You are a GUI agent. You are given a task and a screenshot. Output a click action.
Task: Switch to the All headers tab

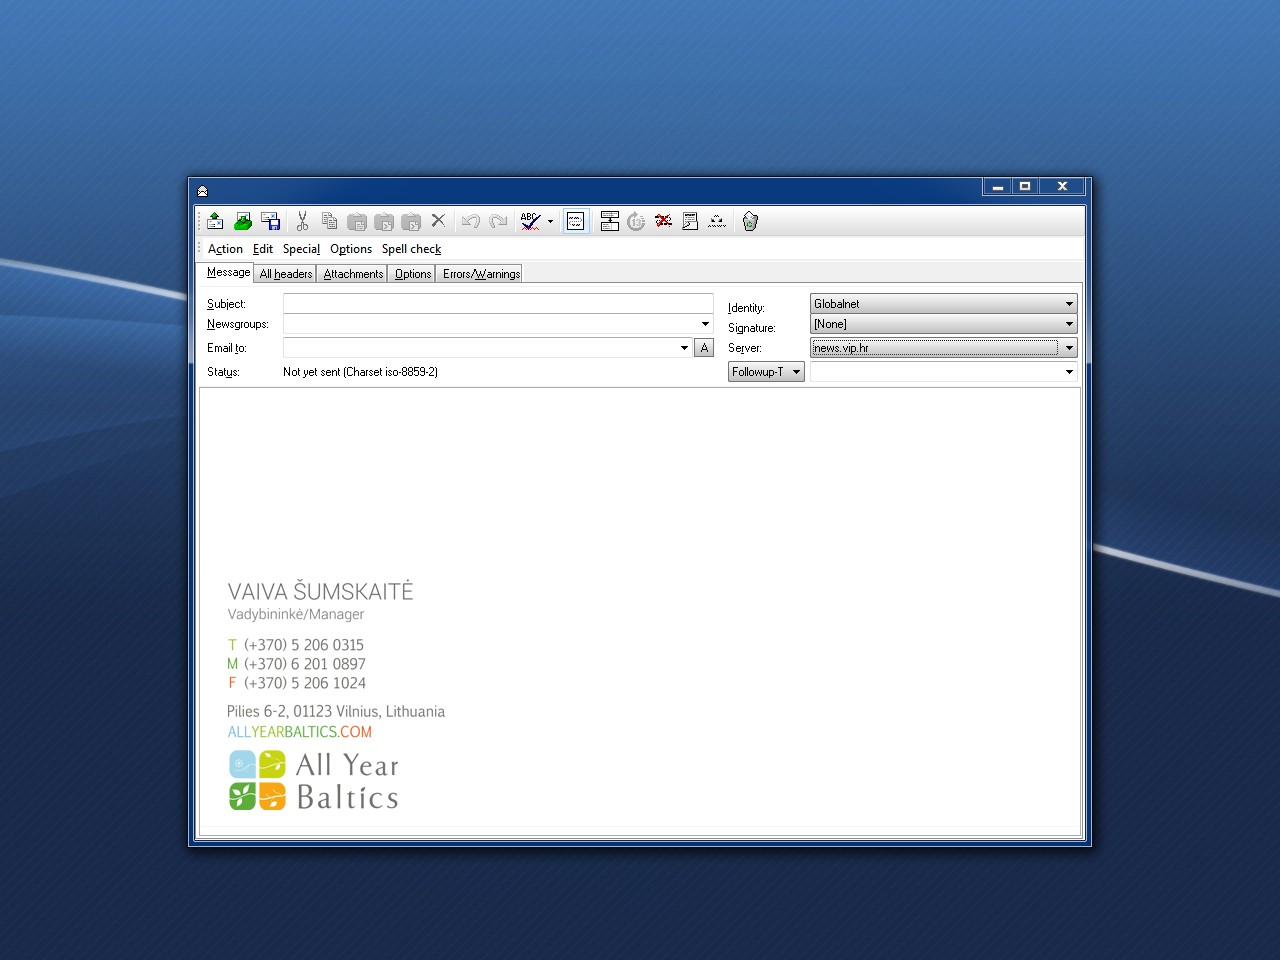coord(286,274)
